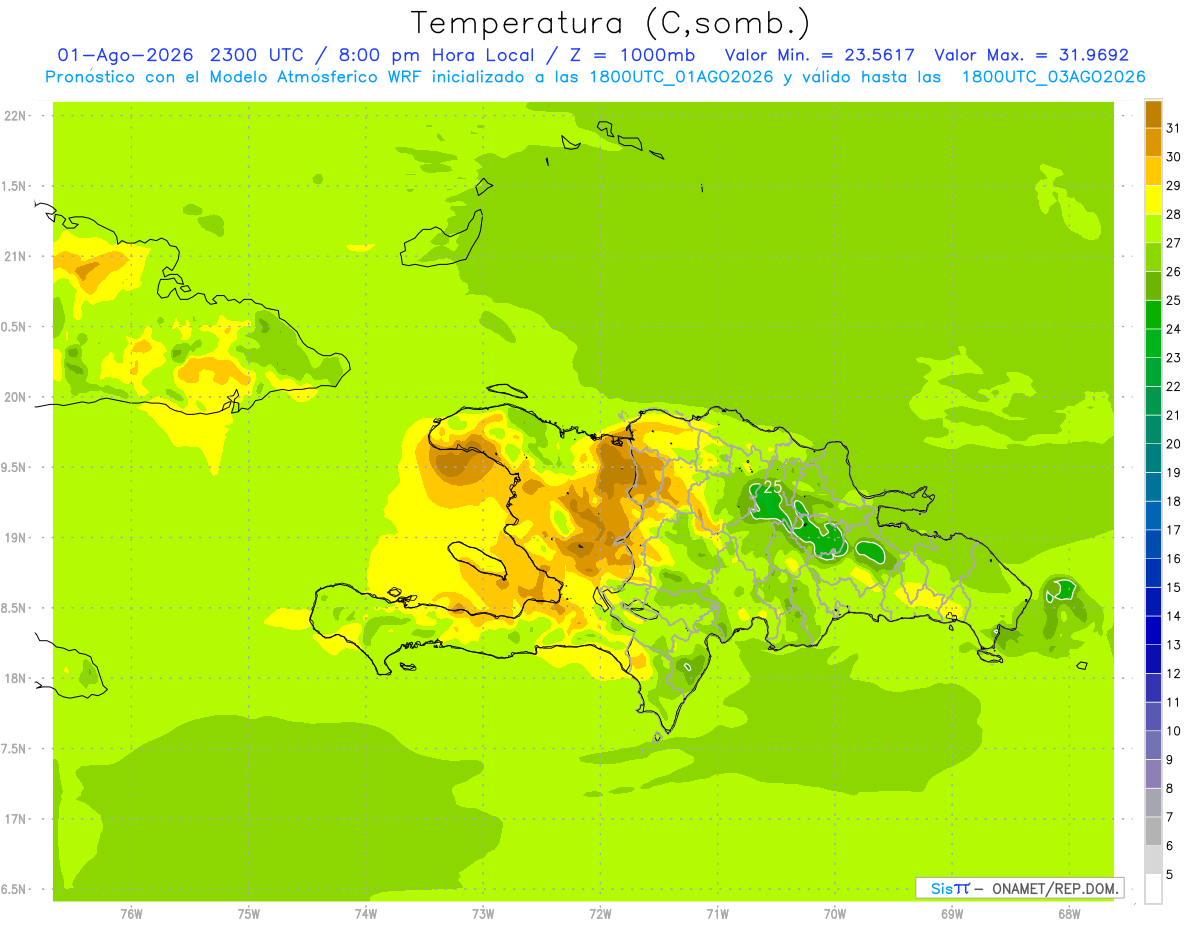Screen dimensions: 1200x927
Task: Click the green legend swatch between 24 and 25
Action: [1153, 314]
